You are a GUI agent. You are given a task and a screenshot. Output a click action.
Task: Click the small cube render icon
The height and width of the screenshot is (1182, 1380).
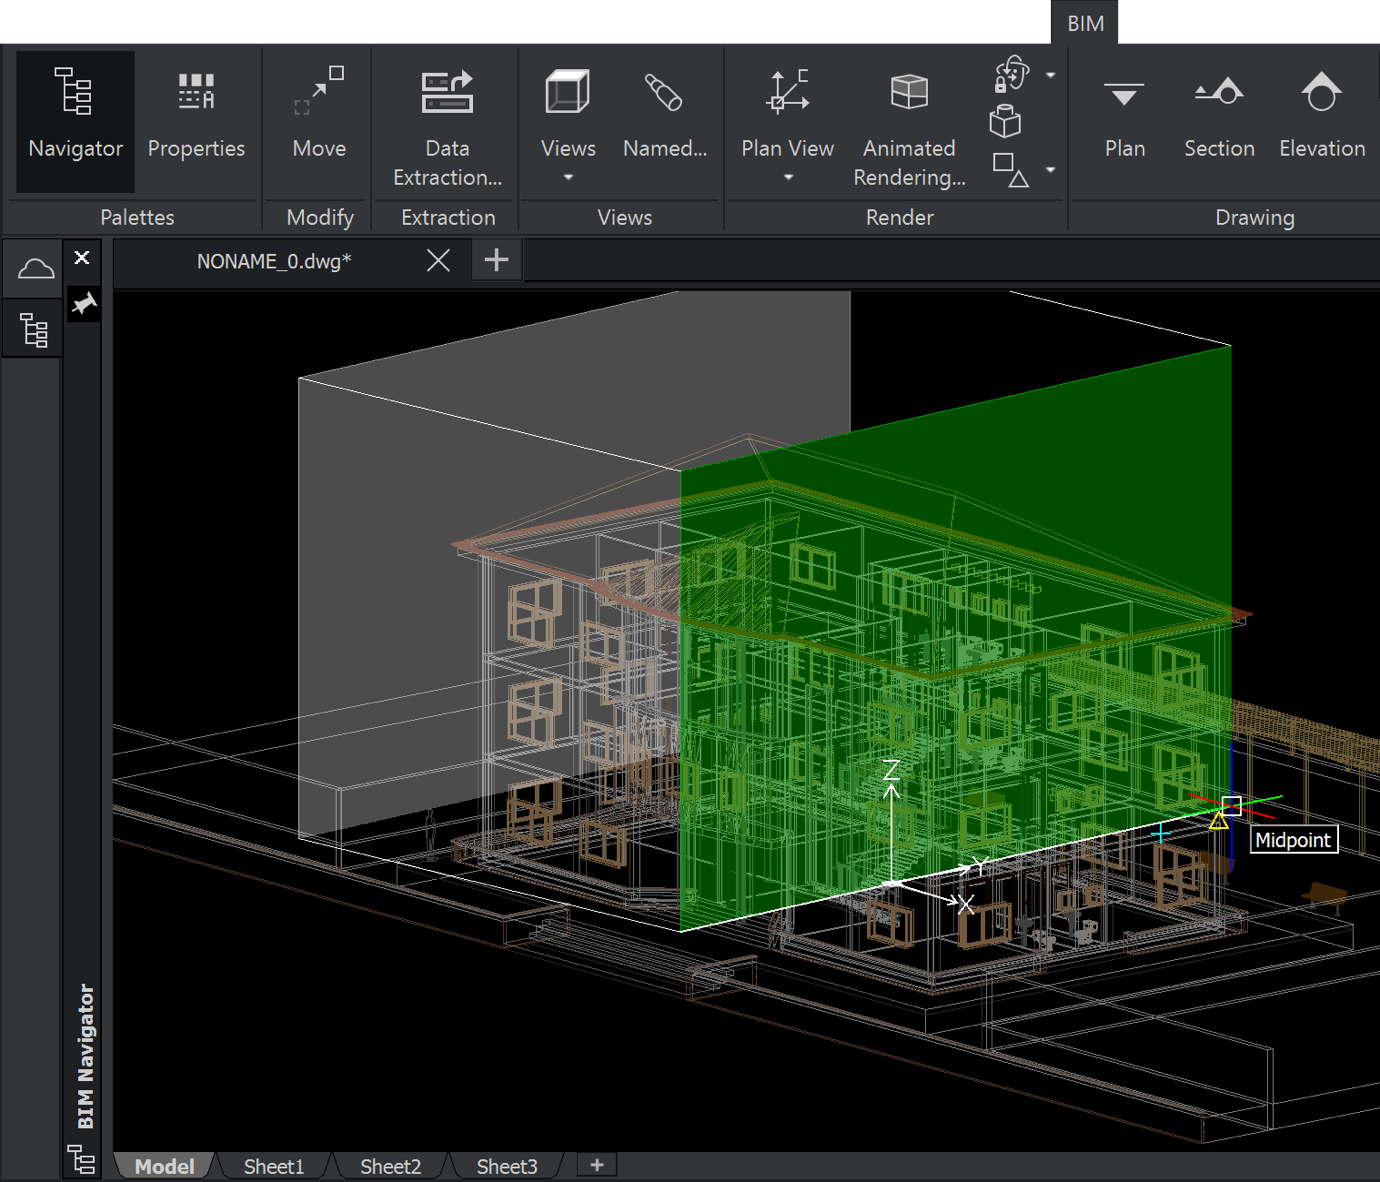coord(1006,122)
